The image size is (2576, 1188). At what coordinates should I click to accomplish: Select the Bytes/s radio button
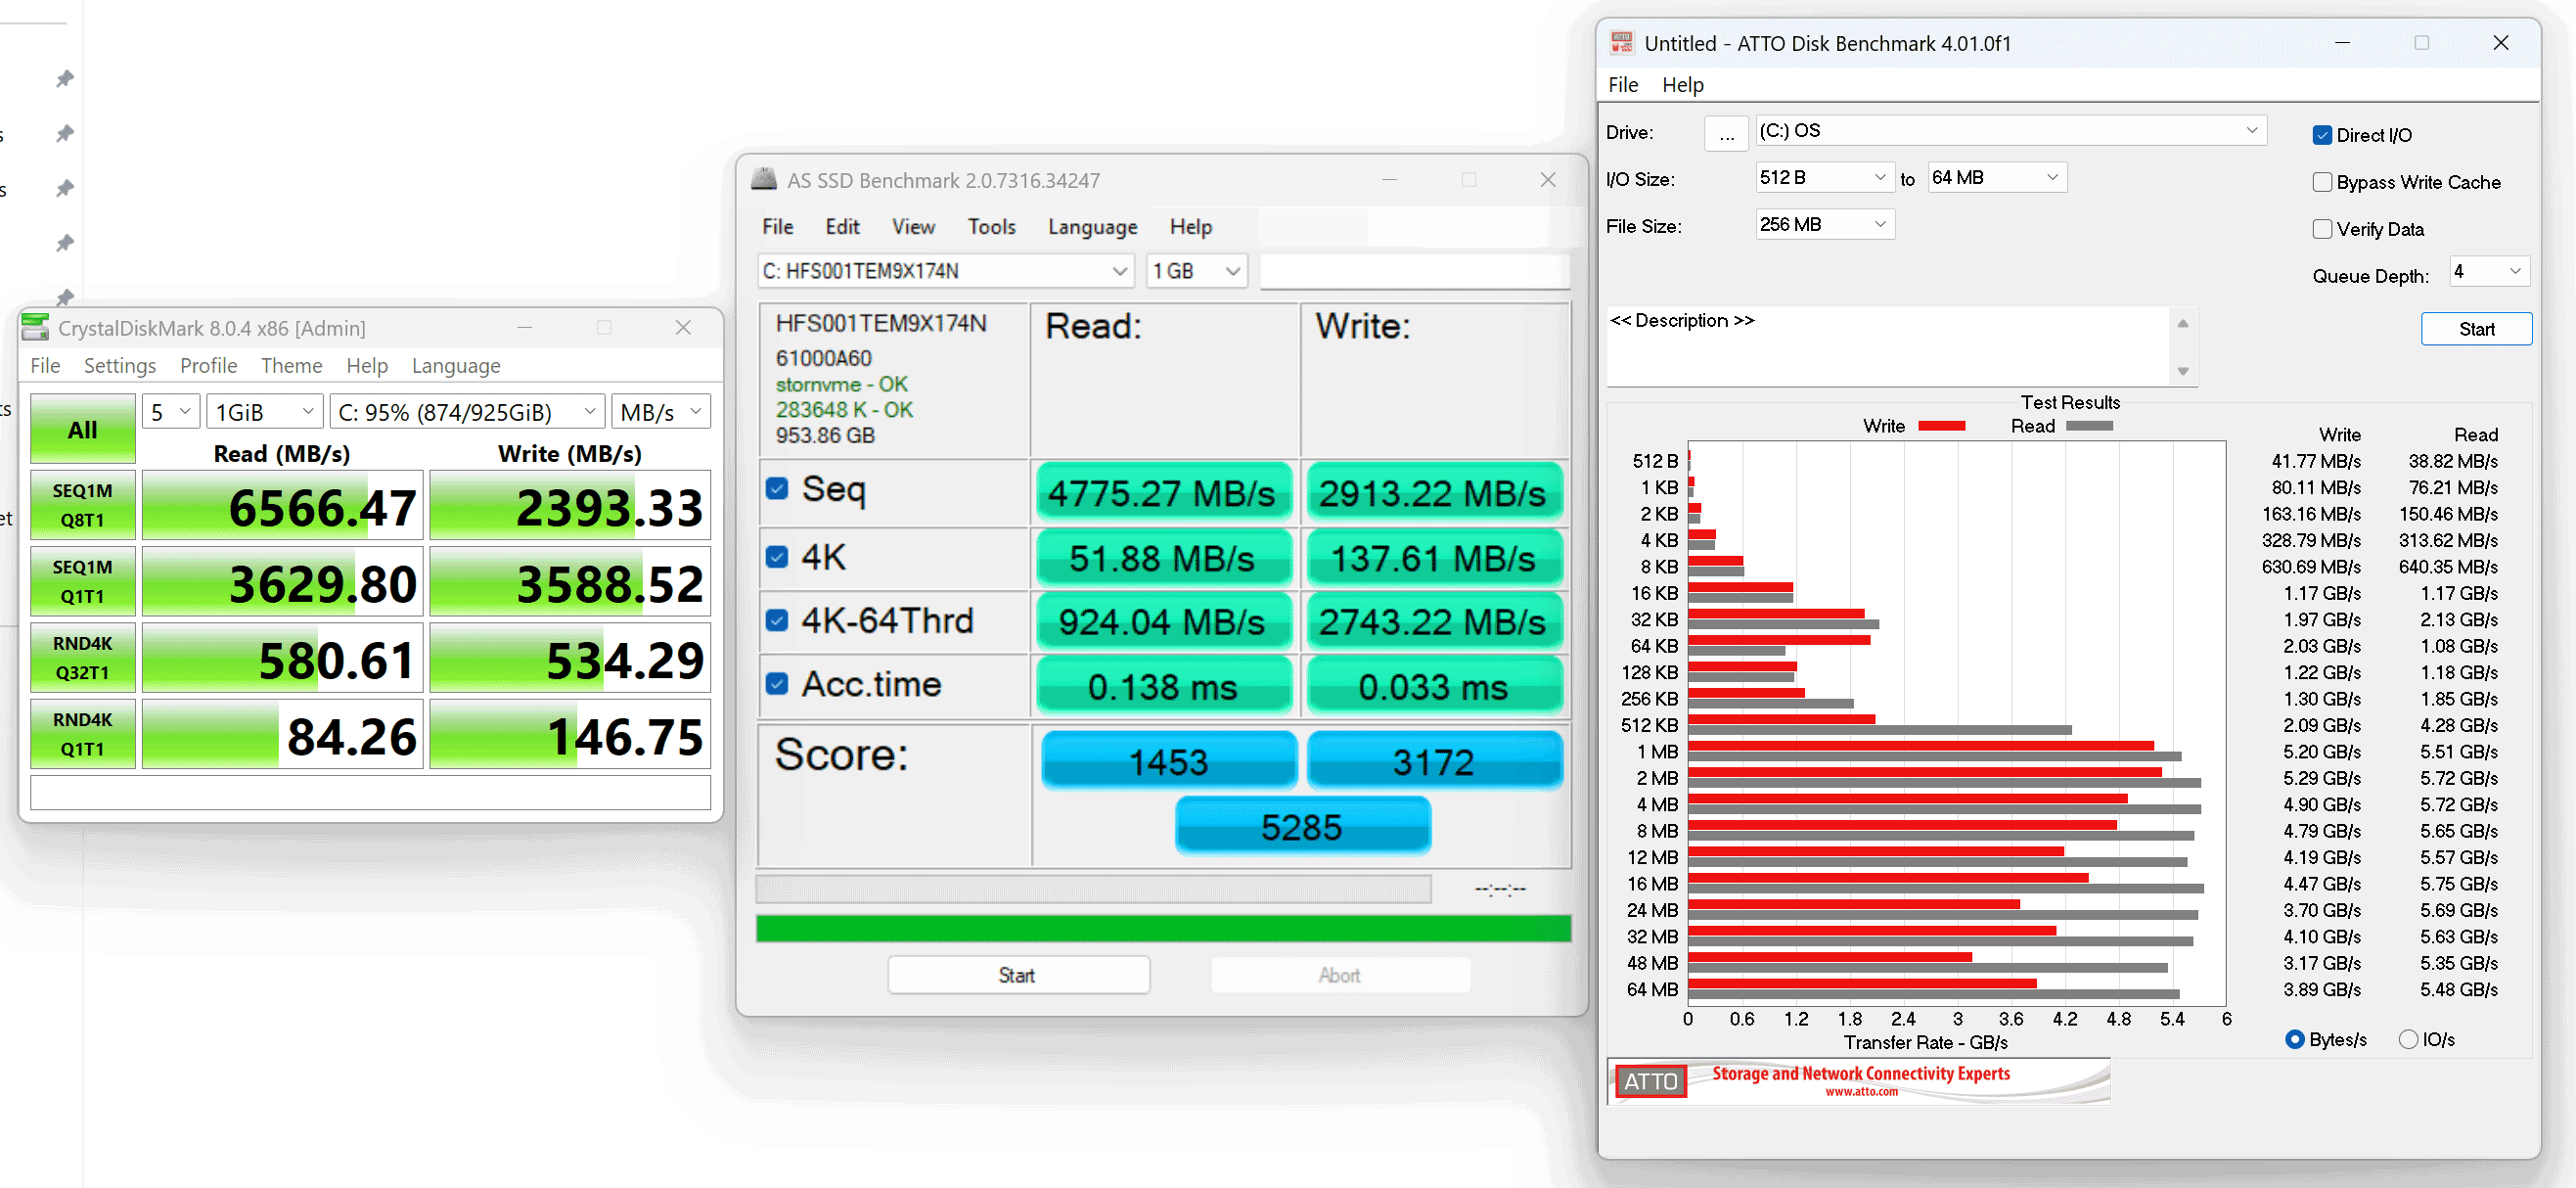(2295, 1039)
